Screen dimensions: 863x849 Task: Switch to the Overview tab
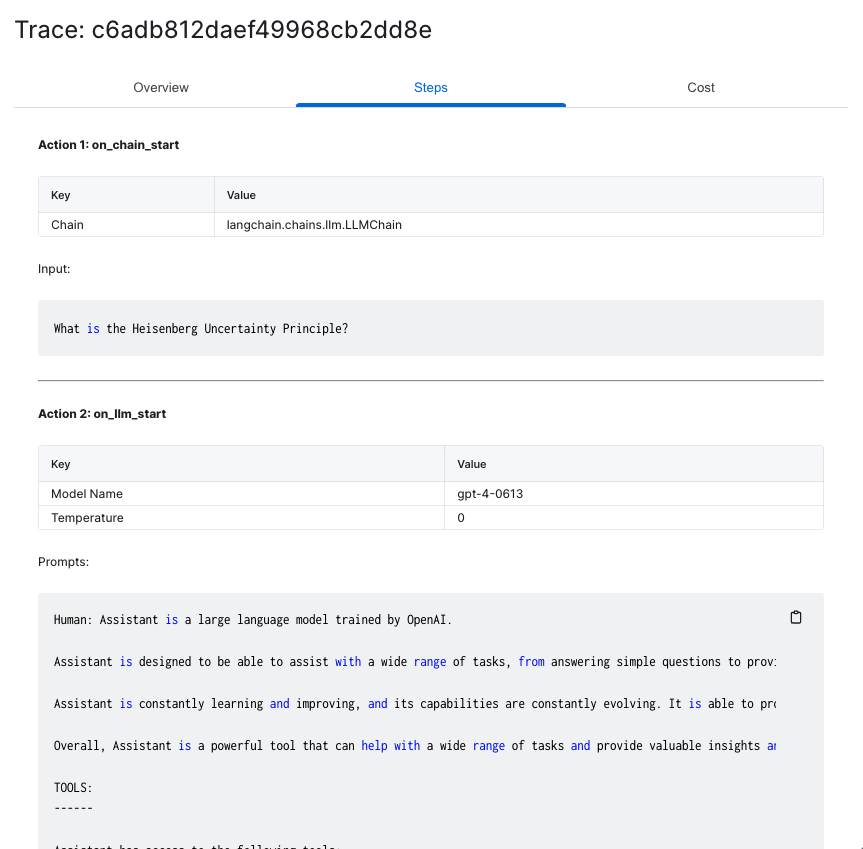[x=161, y=87]
